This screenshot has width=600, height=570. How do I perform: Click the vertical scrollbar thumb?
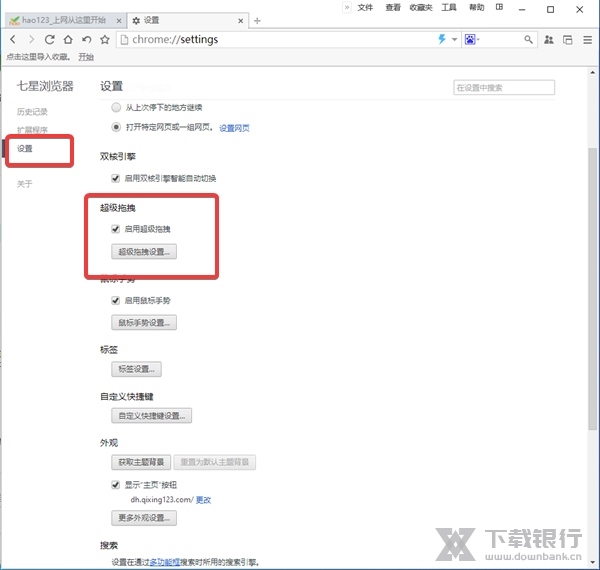coord(592,289)
